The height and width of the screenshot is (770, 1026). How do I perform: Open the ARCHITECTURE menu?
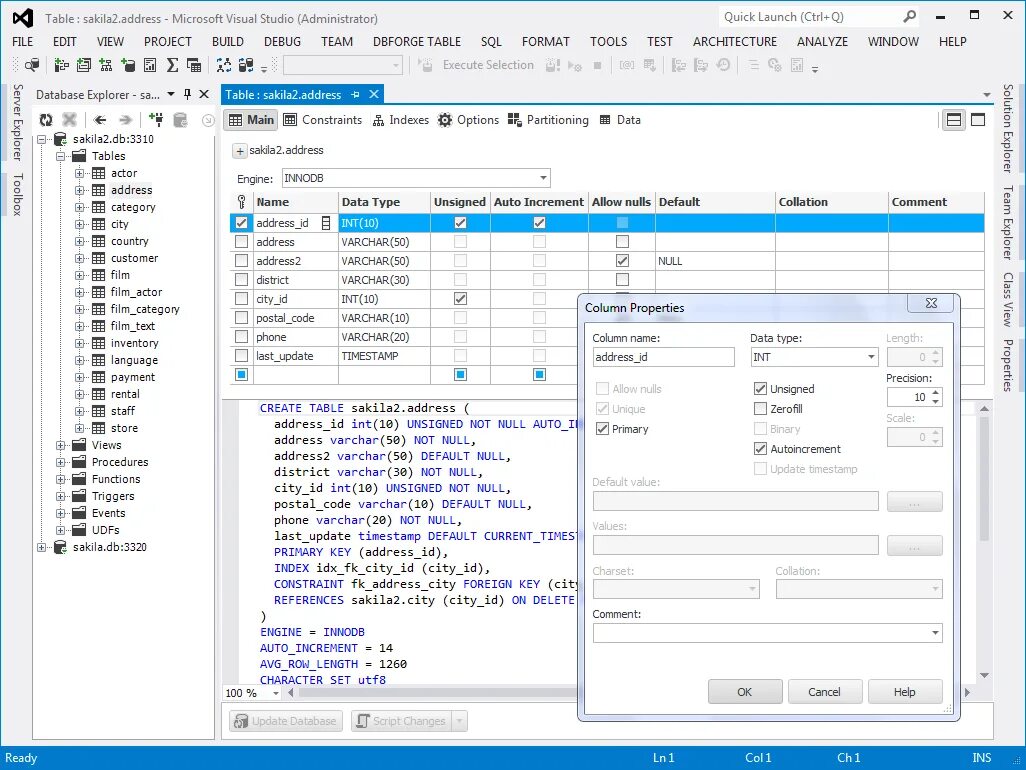735,42
